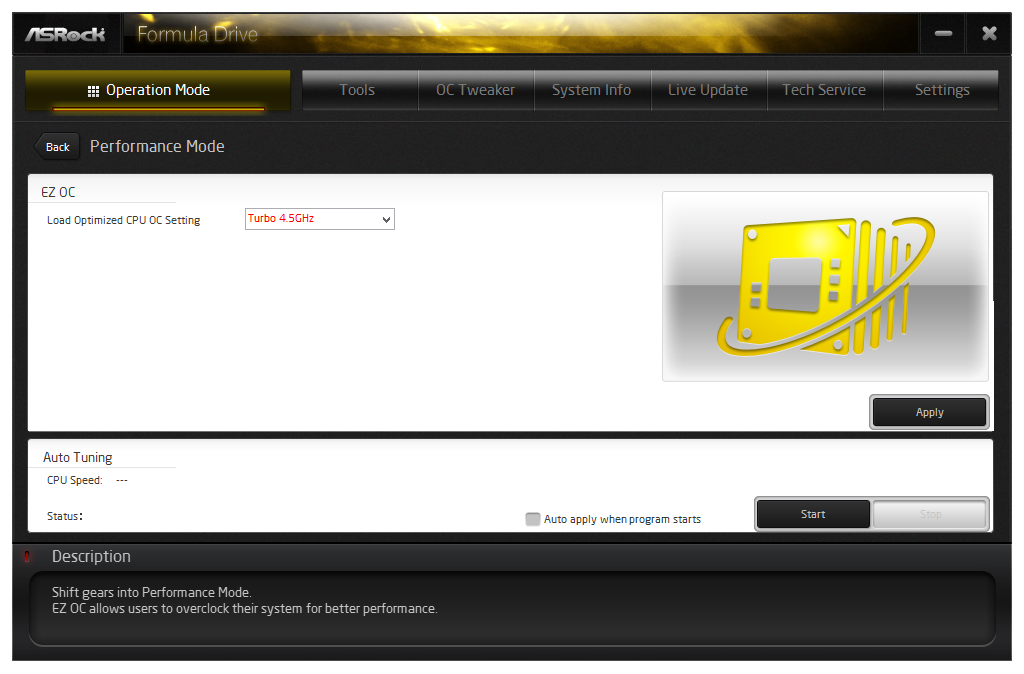Select the Operation Mode tab
1024x674 pixels.
click(x=158, y=90)
